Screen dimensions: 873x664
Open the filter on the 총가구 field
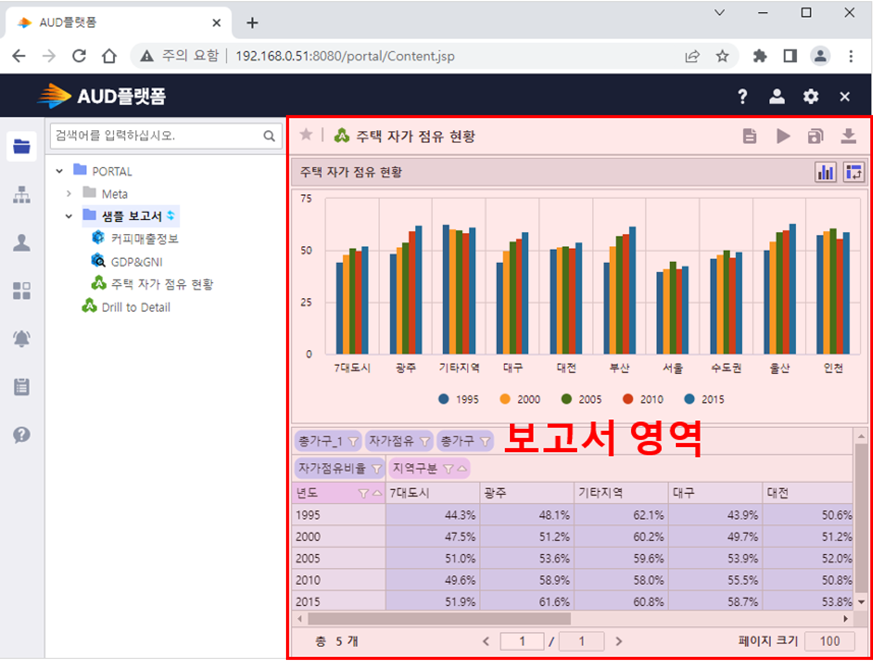485,441
